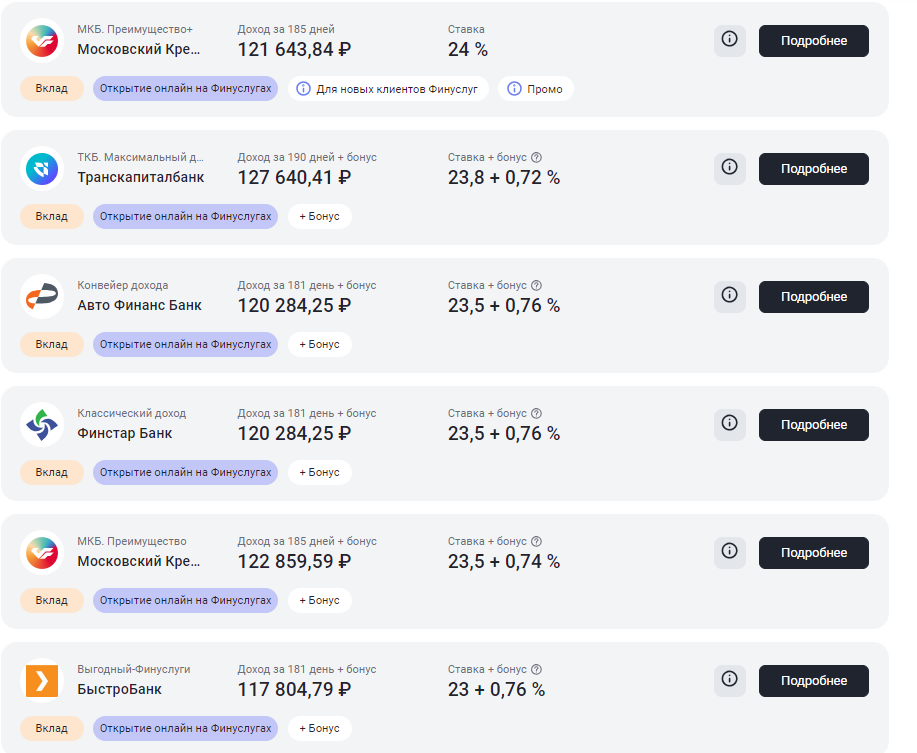This screenshot has height=753, width=917.
Task: Click info icon on Авто Финанс Банк row
Action: tap(729, 296)
